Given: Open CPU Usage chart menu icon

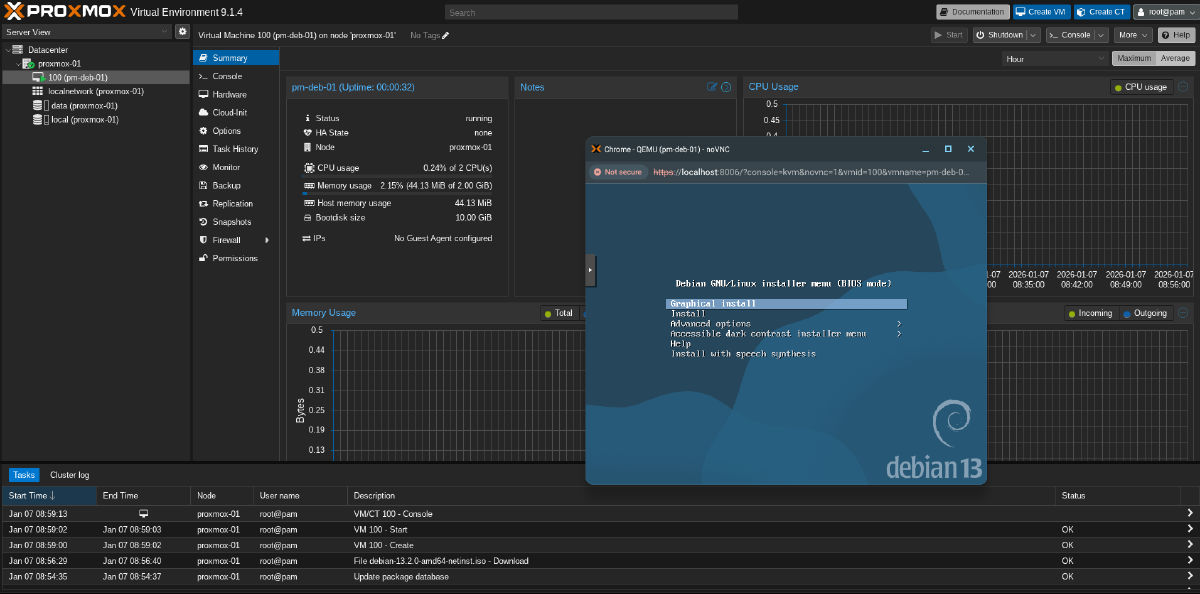Looking at the screenshot, I should point(1183,87).
